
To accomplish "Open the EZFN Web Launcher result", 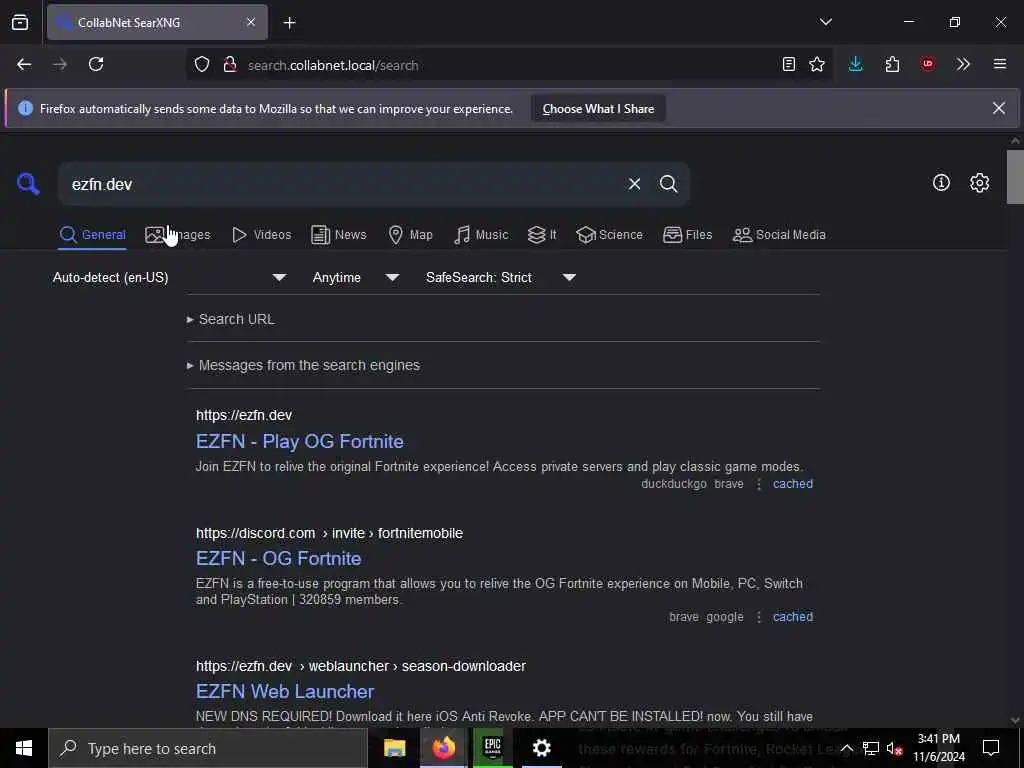I will (285, 691).
